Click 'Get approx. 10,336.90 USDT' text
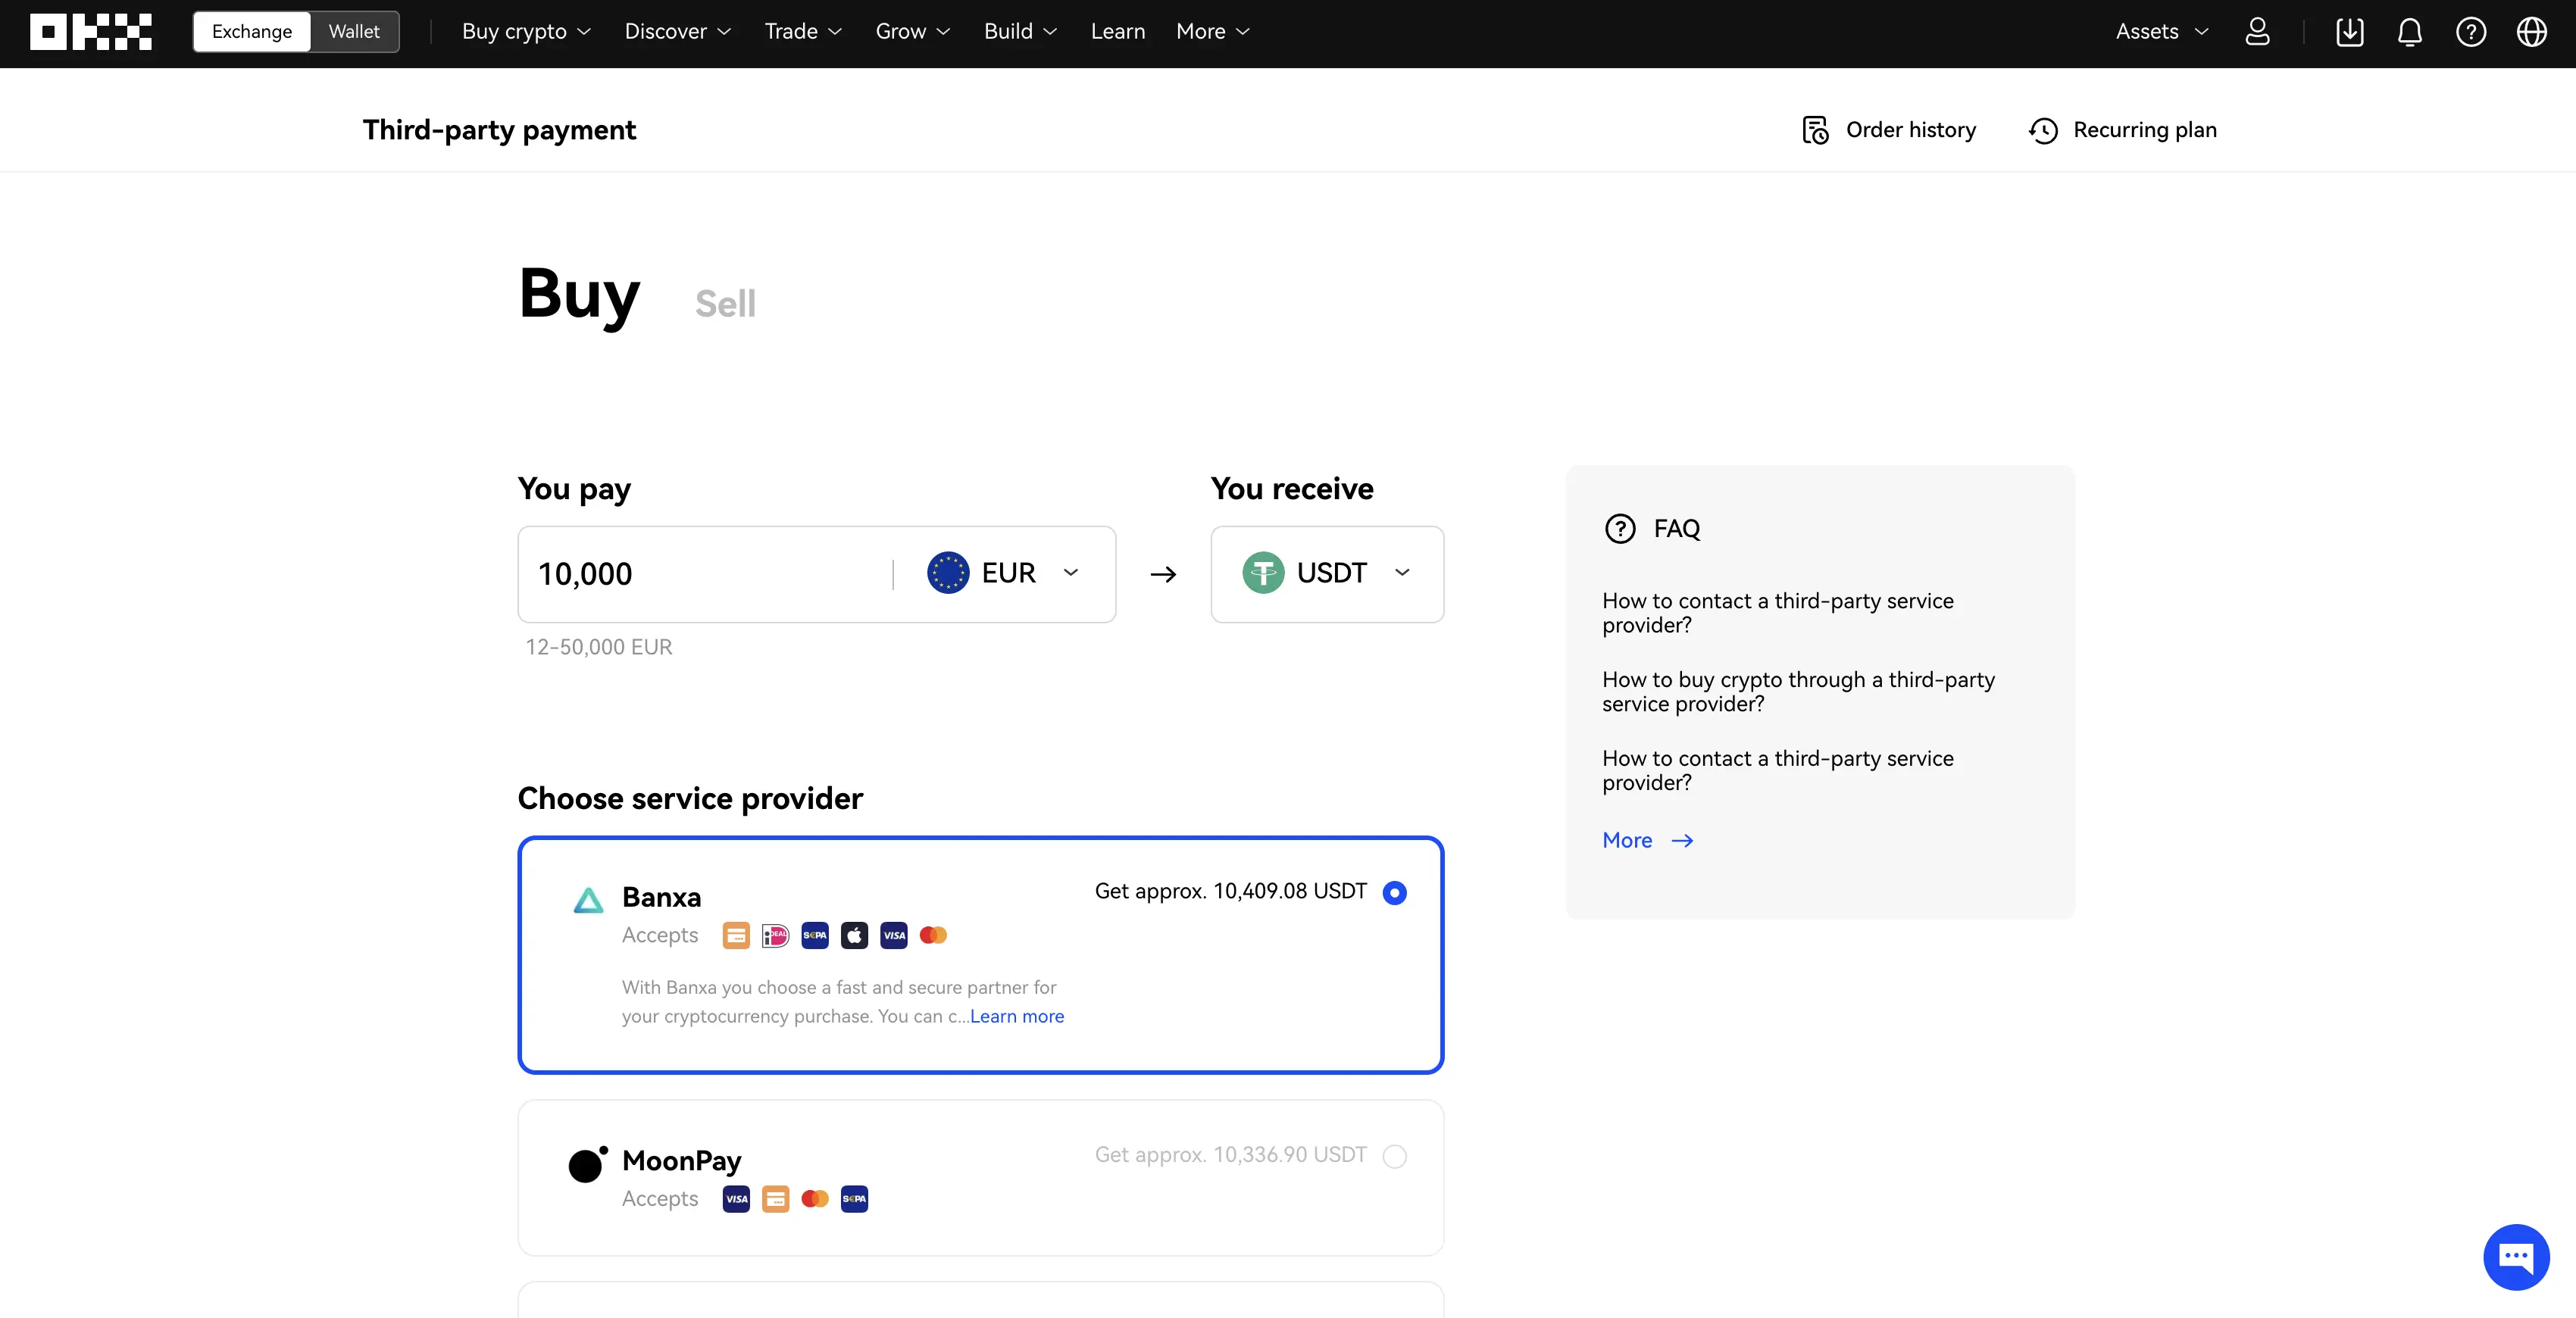2576x1318 pixels. coord(1230,1155)
